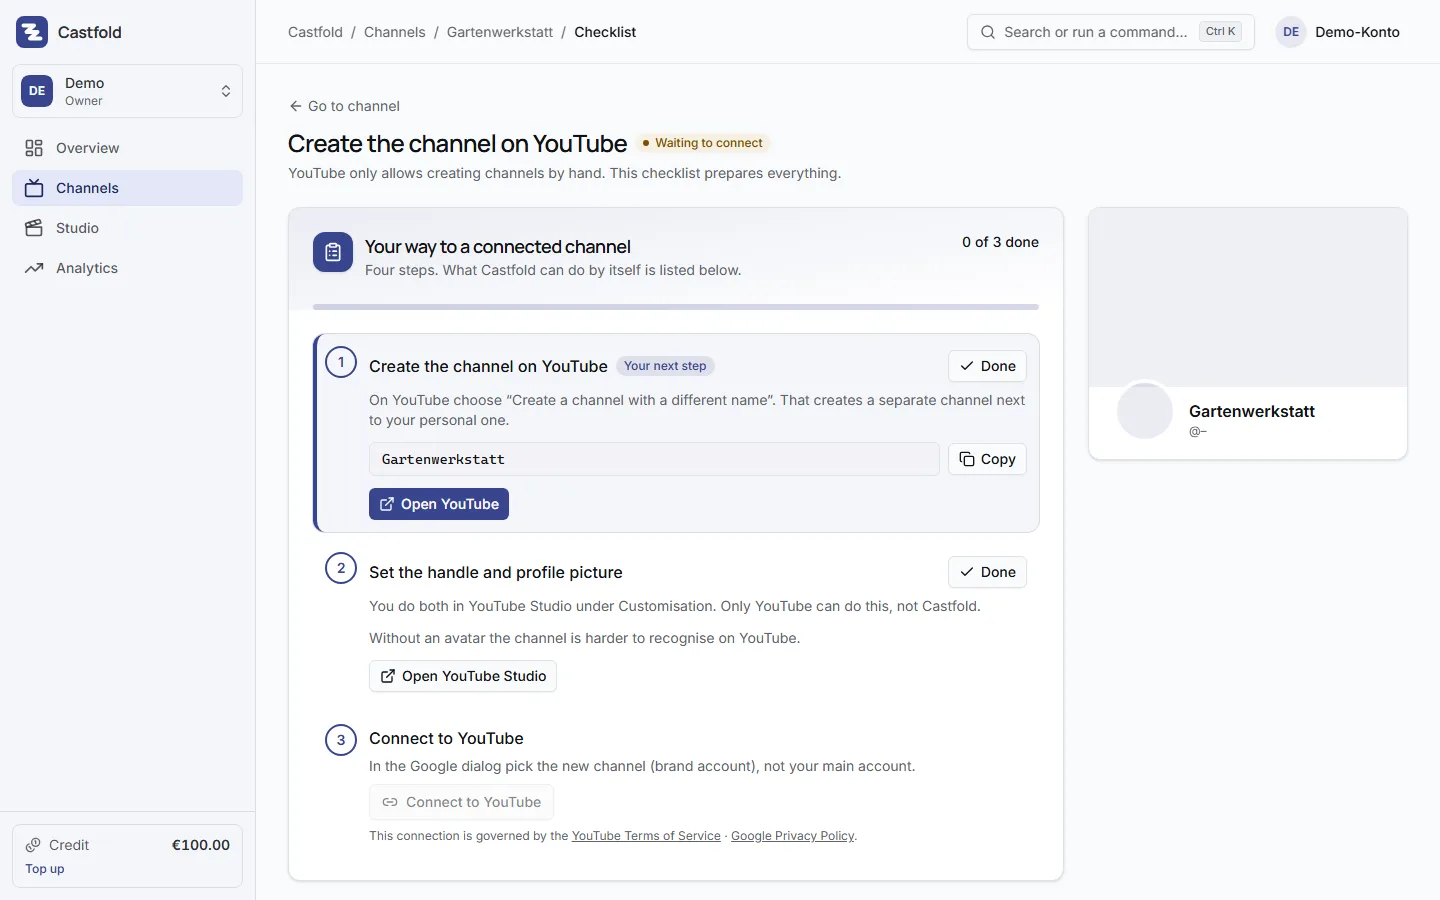The height and width of the screenshot is (900, 1440).
Task: Click the channel preview avatar placeholder
Action: pos(1145,411)
